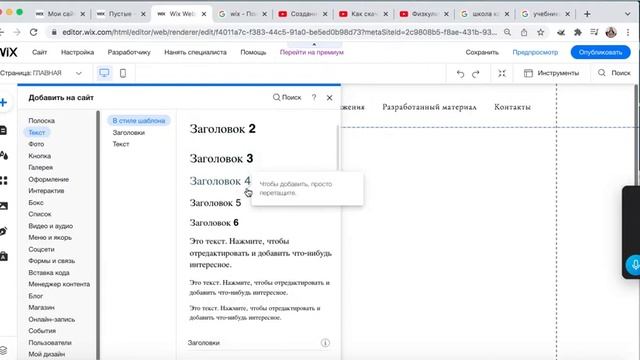640x360 pixels.
Task: Select the Меню и якорь category
Action: pos(50,238)
